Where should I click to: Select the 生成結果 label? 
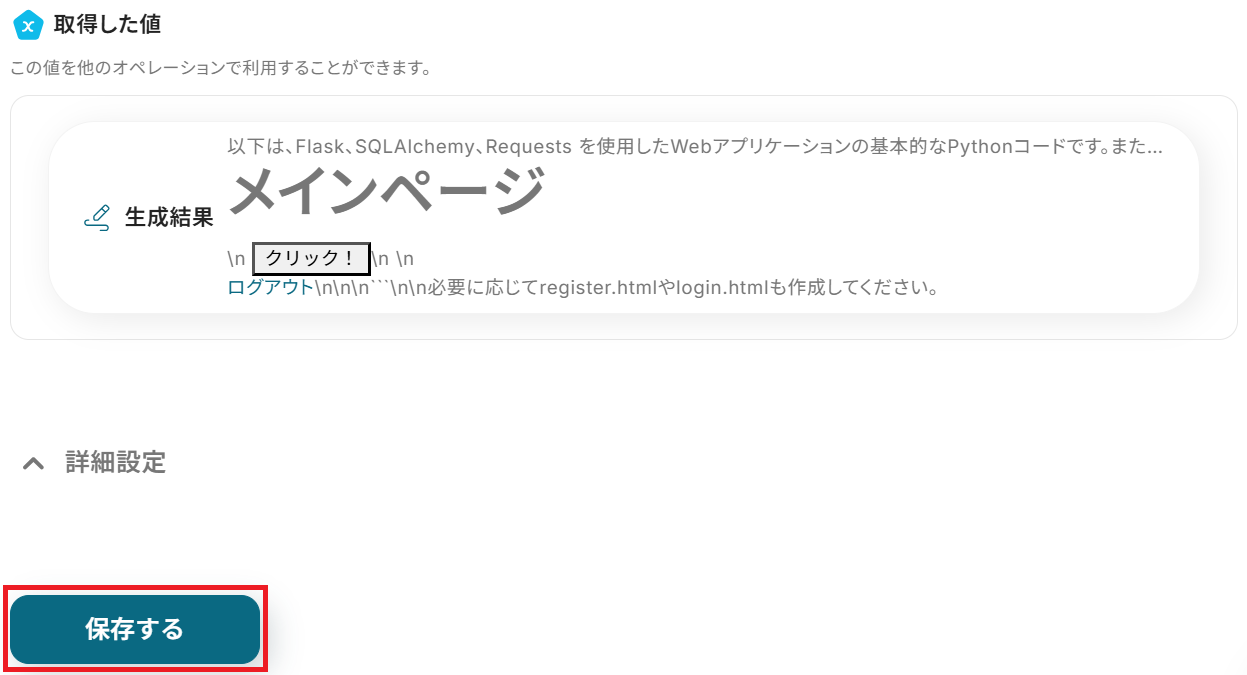tap(169, 218)
